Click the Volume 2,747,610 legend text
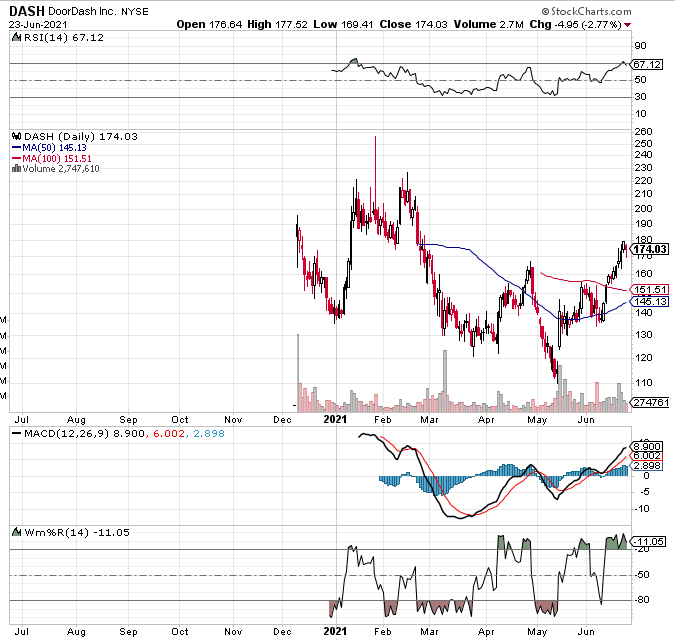 (61, 169)
